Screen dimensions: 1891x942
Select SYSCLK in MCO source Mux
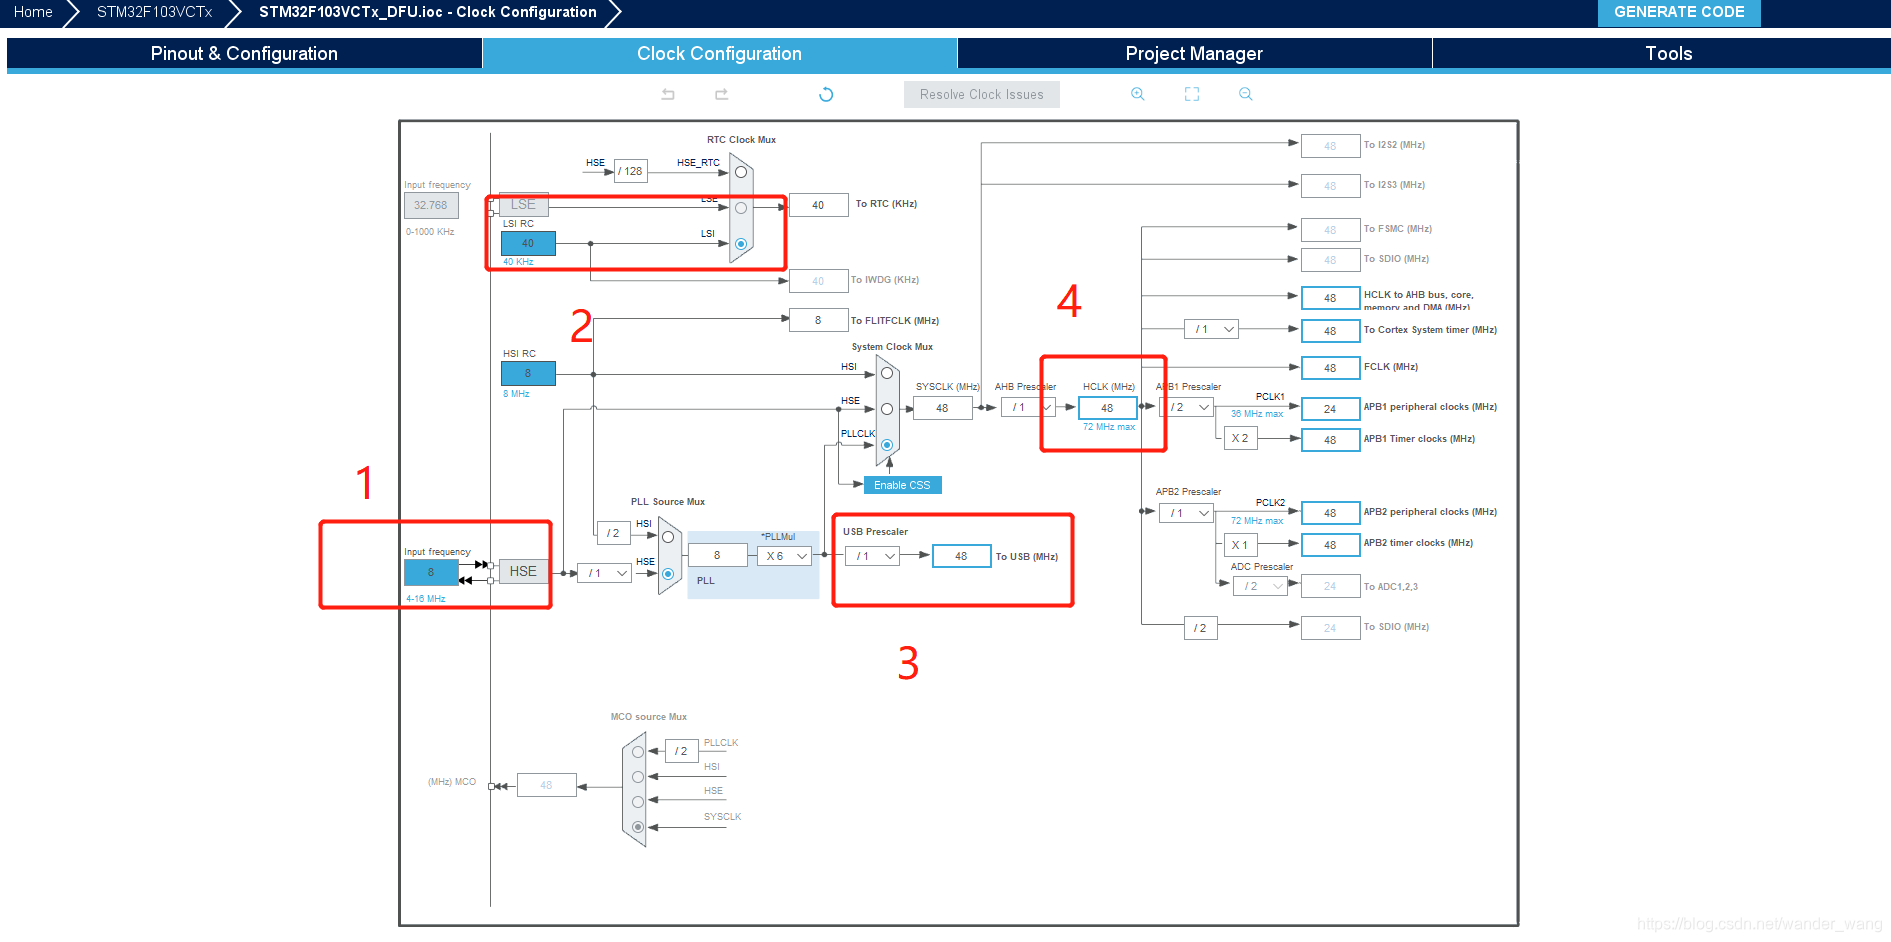(x=638, y=827)
